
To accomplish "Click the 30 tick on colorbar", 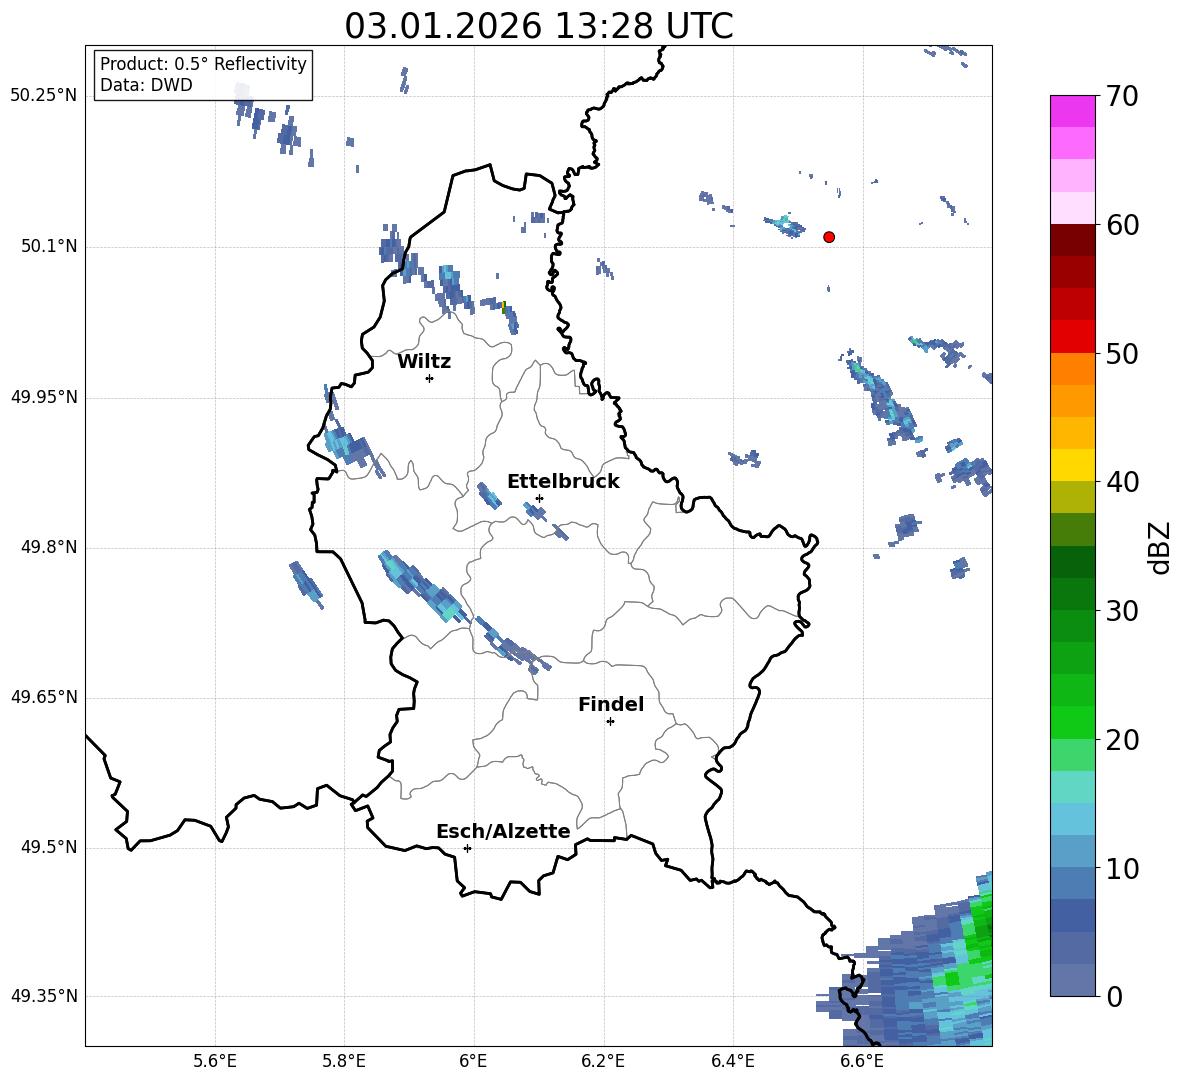I will pos(1122,611).
